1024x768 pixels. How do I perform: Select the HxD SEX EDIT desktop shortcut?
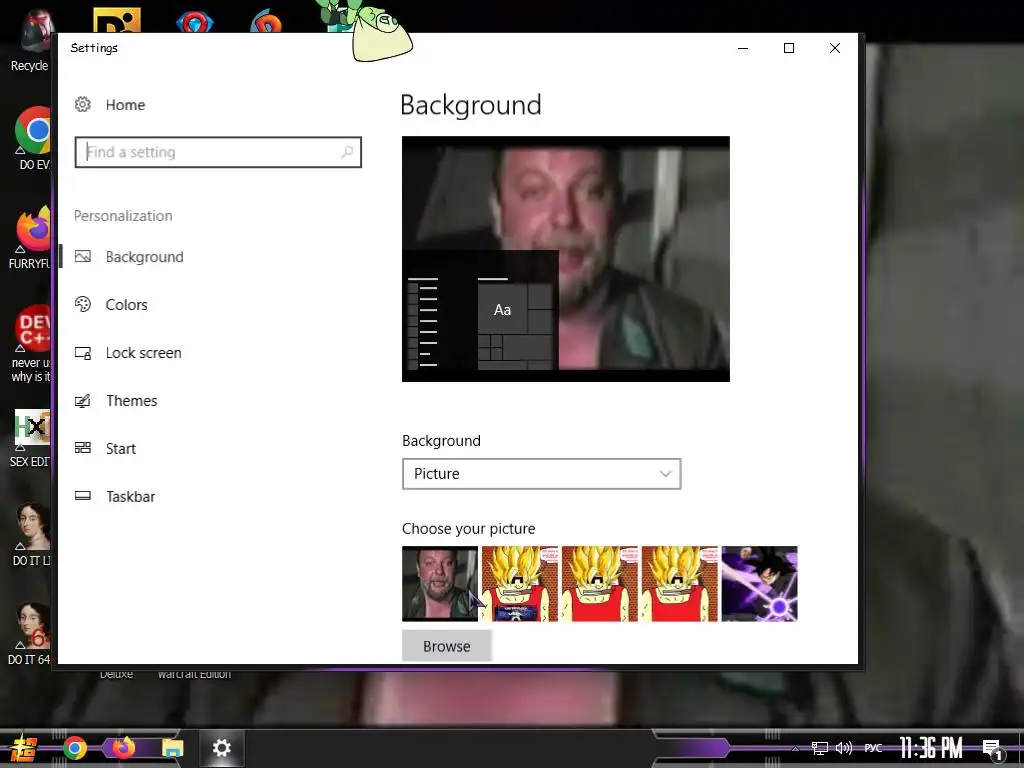click(30, 439)
